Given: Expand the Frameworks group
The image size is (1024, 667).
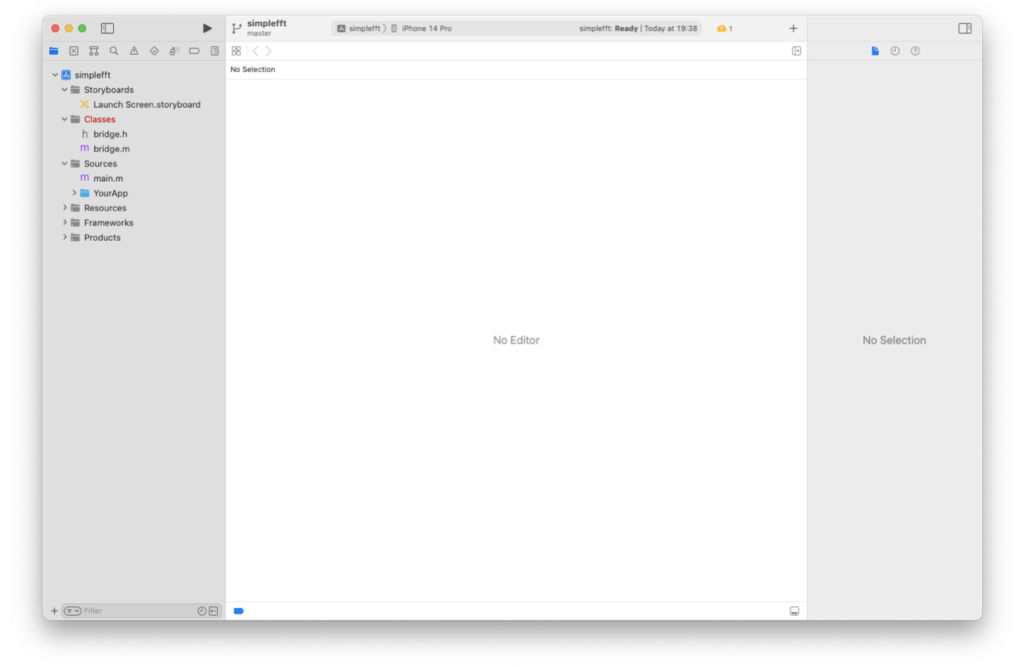Looking at the screenshot, I should click(64, 223).
